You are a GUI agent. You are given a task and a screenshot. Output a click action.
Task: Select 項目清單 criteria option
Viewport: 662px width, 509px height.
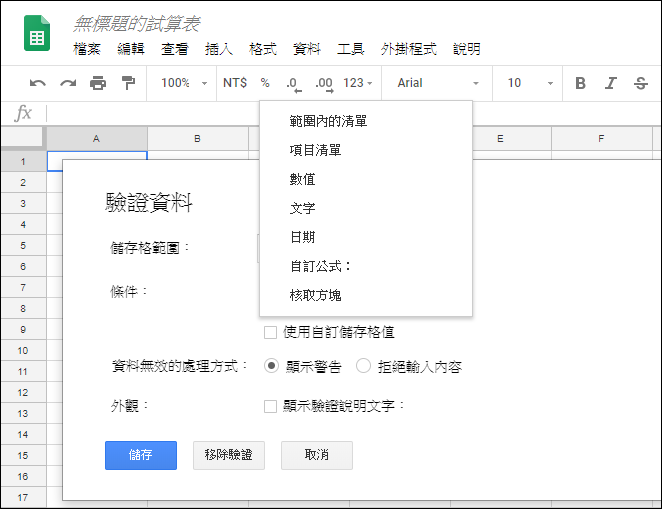click(x=366, y=150)
